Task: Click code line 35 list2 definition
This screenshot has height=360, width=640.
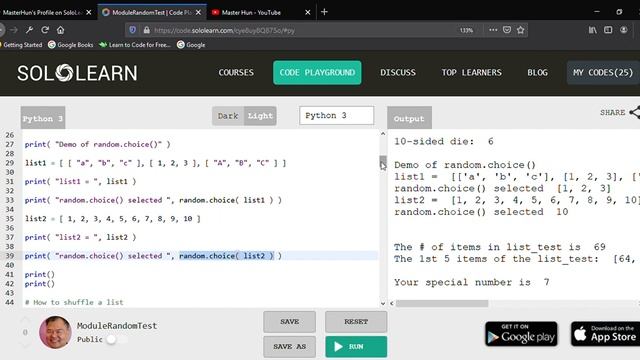Action: point(113,219)
